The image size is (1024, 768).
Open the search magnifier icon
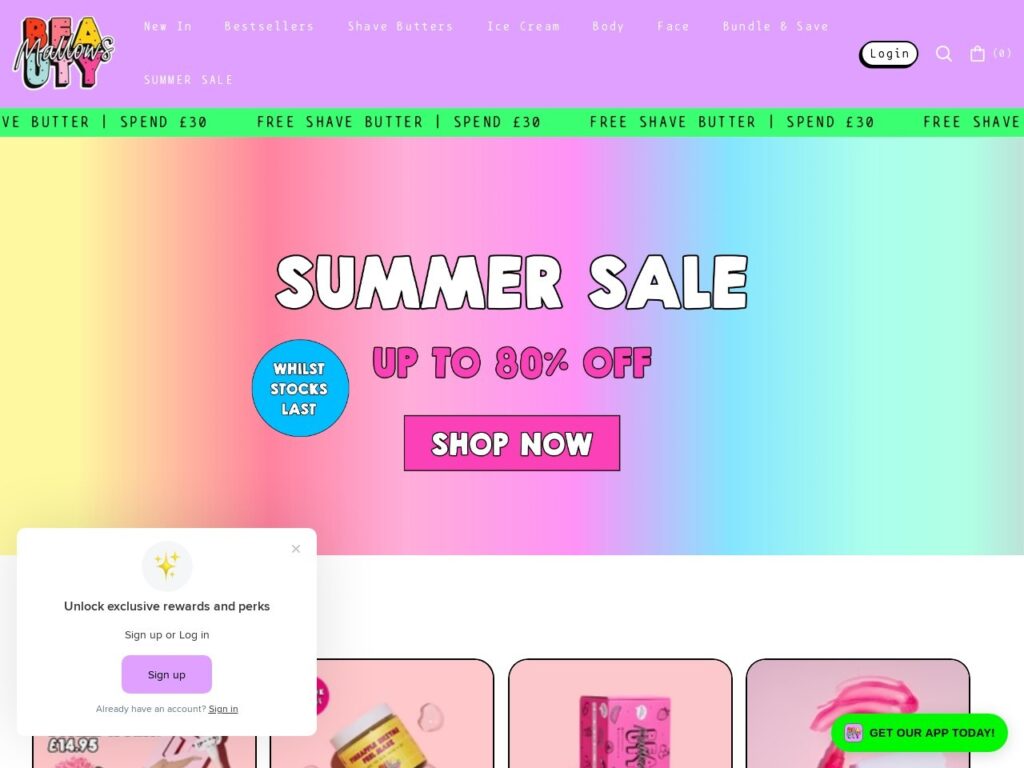tap(943, 54)
